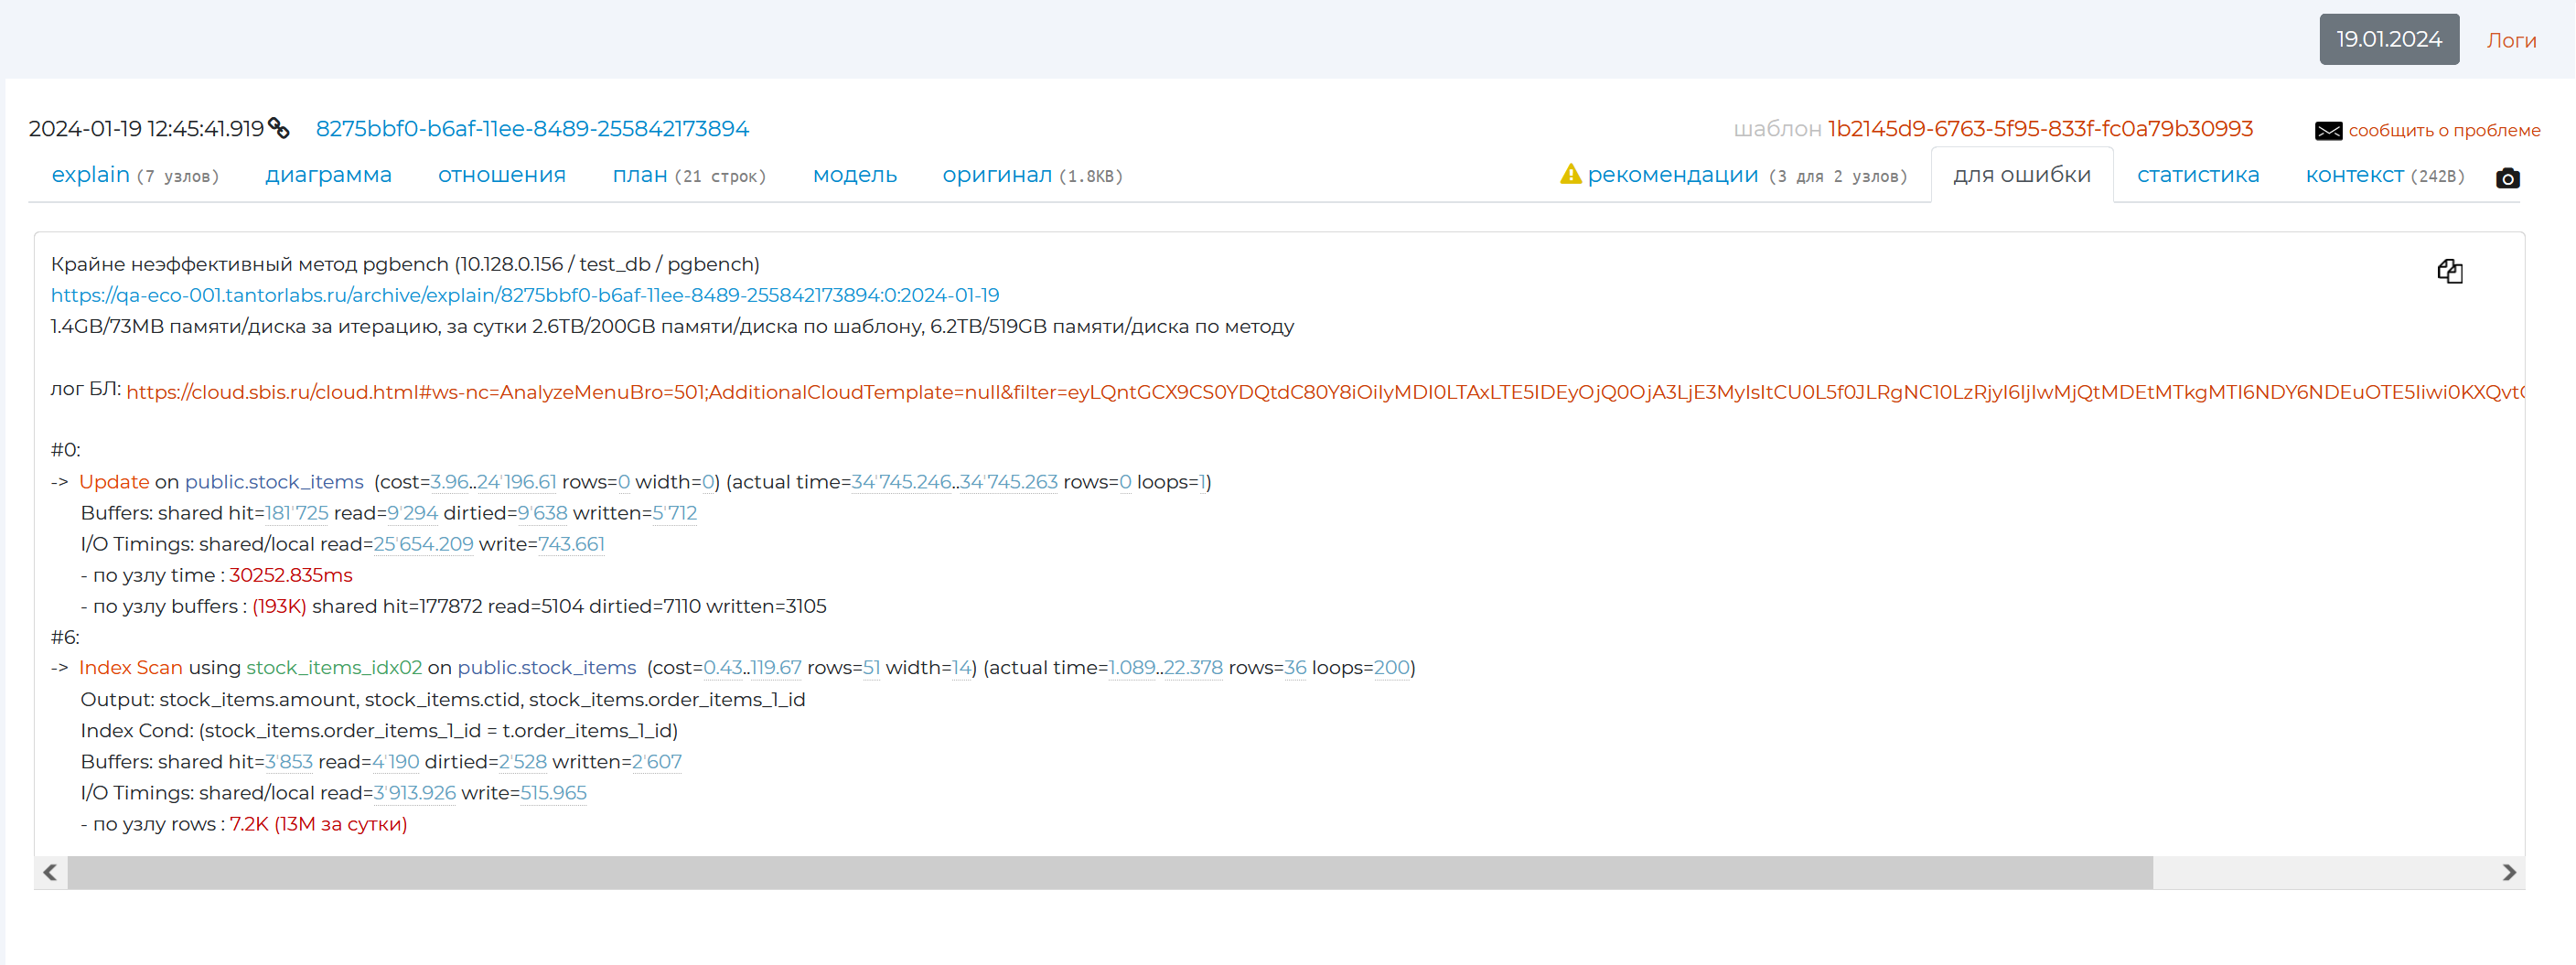Screen dimensions: 2576x965
Task: Open the отношения tab
Action: pos(501,175)
